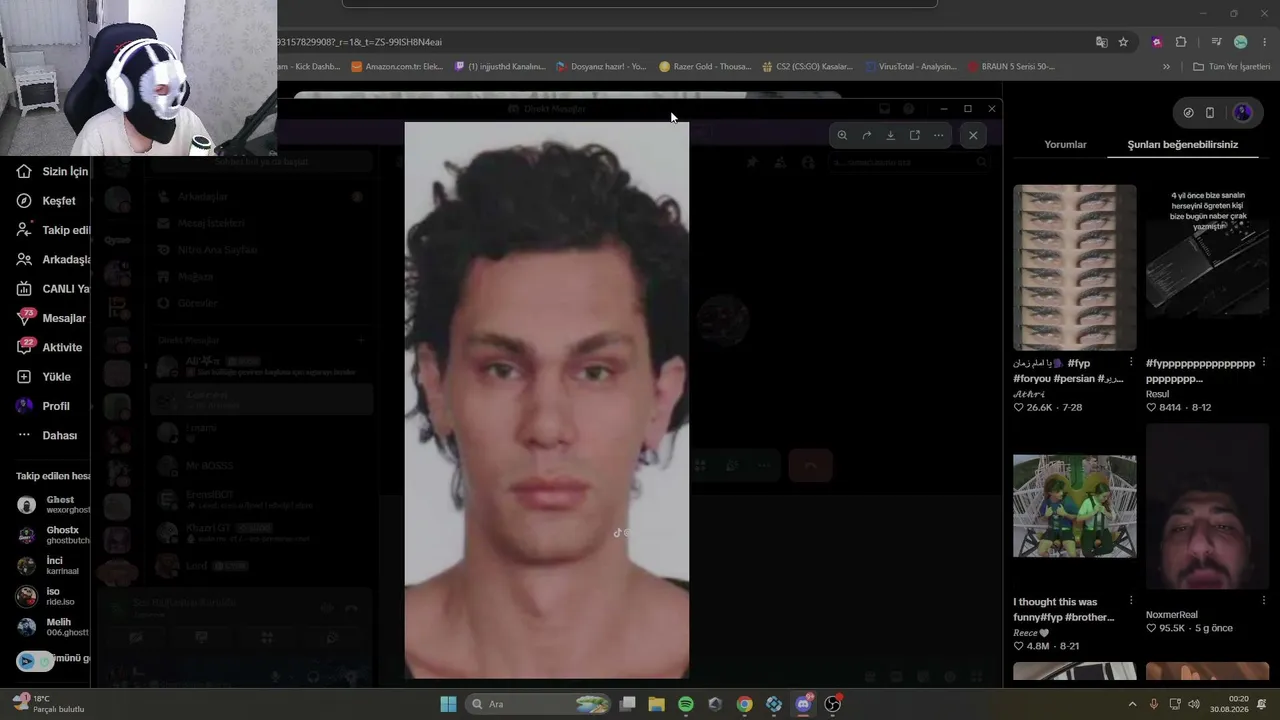This screenshot has width=1280, height=720.
Task: Open TikTok Yükle upload page
Action: coord(43,377)
